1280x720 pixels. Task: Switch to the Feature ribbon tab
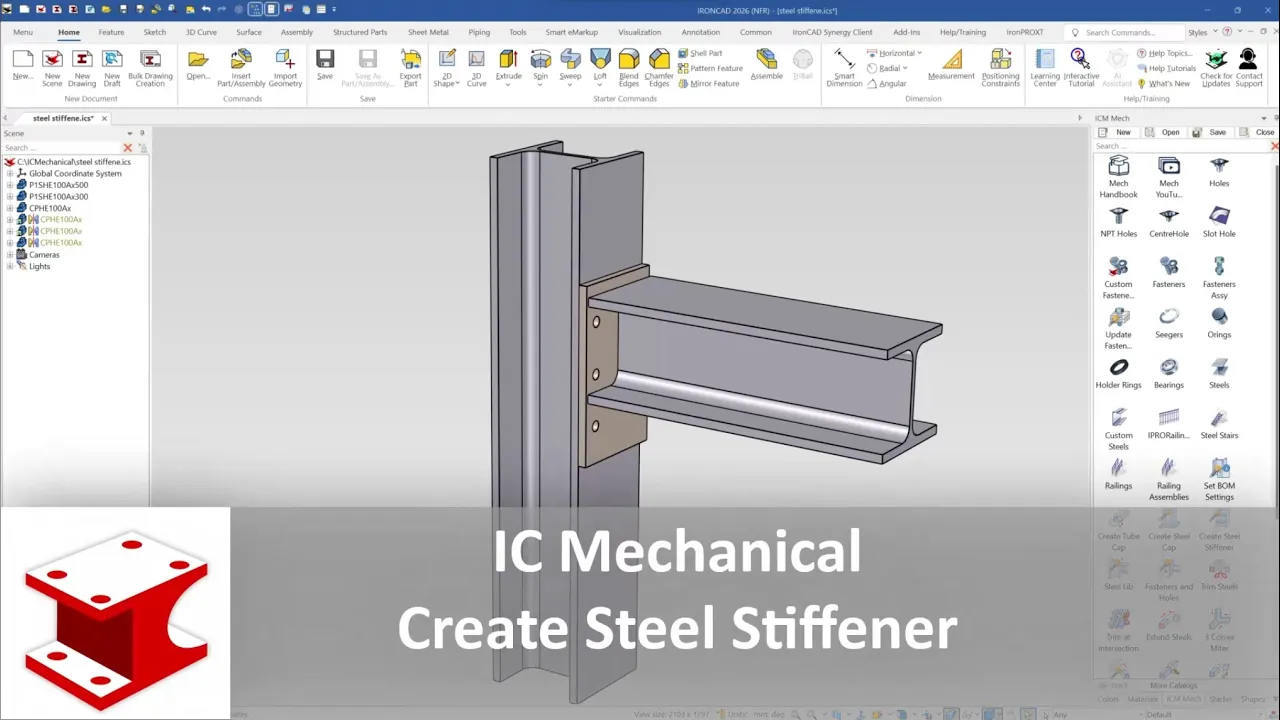pos(111,32)
